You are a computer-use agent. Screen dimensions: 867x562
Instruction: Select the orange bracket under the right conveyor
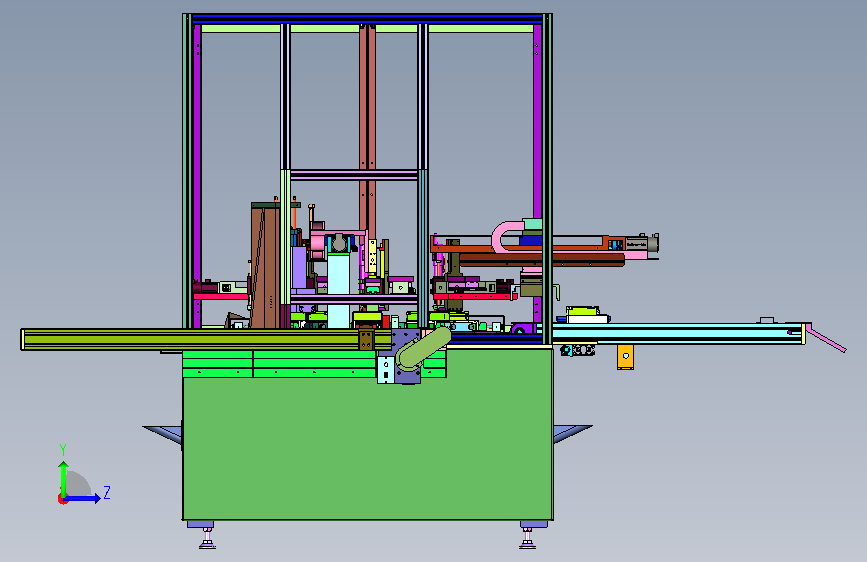[x=625, y=357]
